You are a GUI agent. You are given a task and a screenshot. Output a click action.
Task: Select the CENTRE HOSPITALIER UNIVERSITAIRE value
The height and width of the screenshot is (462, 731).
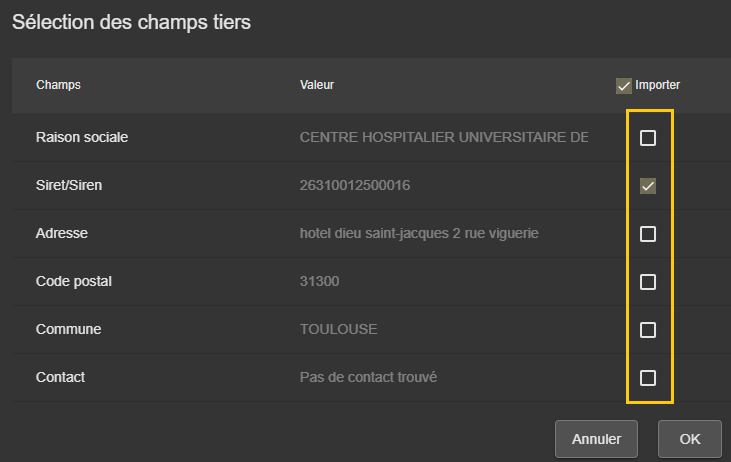tap(444, 137)
